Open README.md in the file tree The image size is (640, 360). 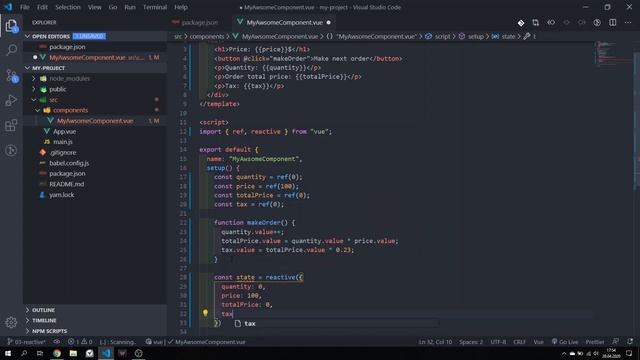pyautogui.click(x=67, y=184)
